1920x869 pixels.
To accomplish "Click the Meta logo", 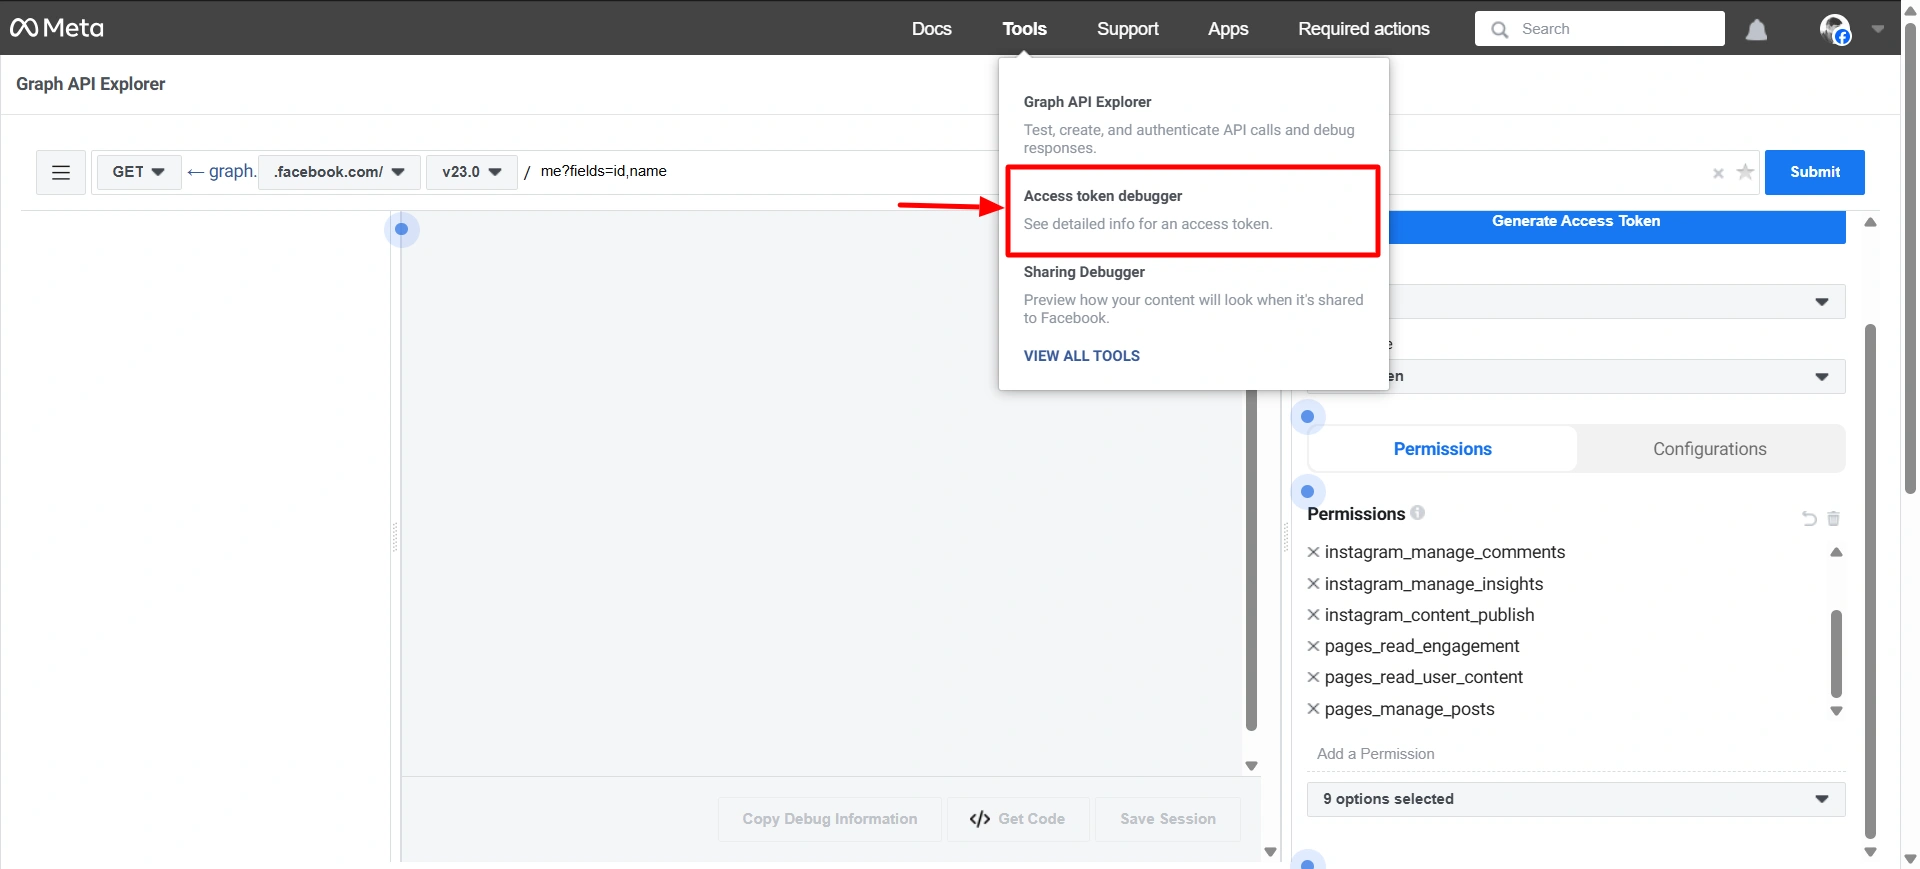I will [57, 28].
